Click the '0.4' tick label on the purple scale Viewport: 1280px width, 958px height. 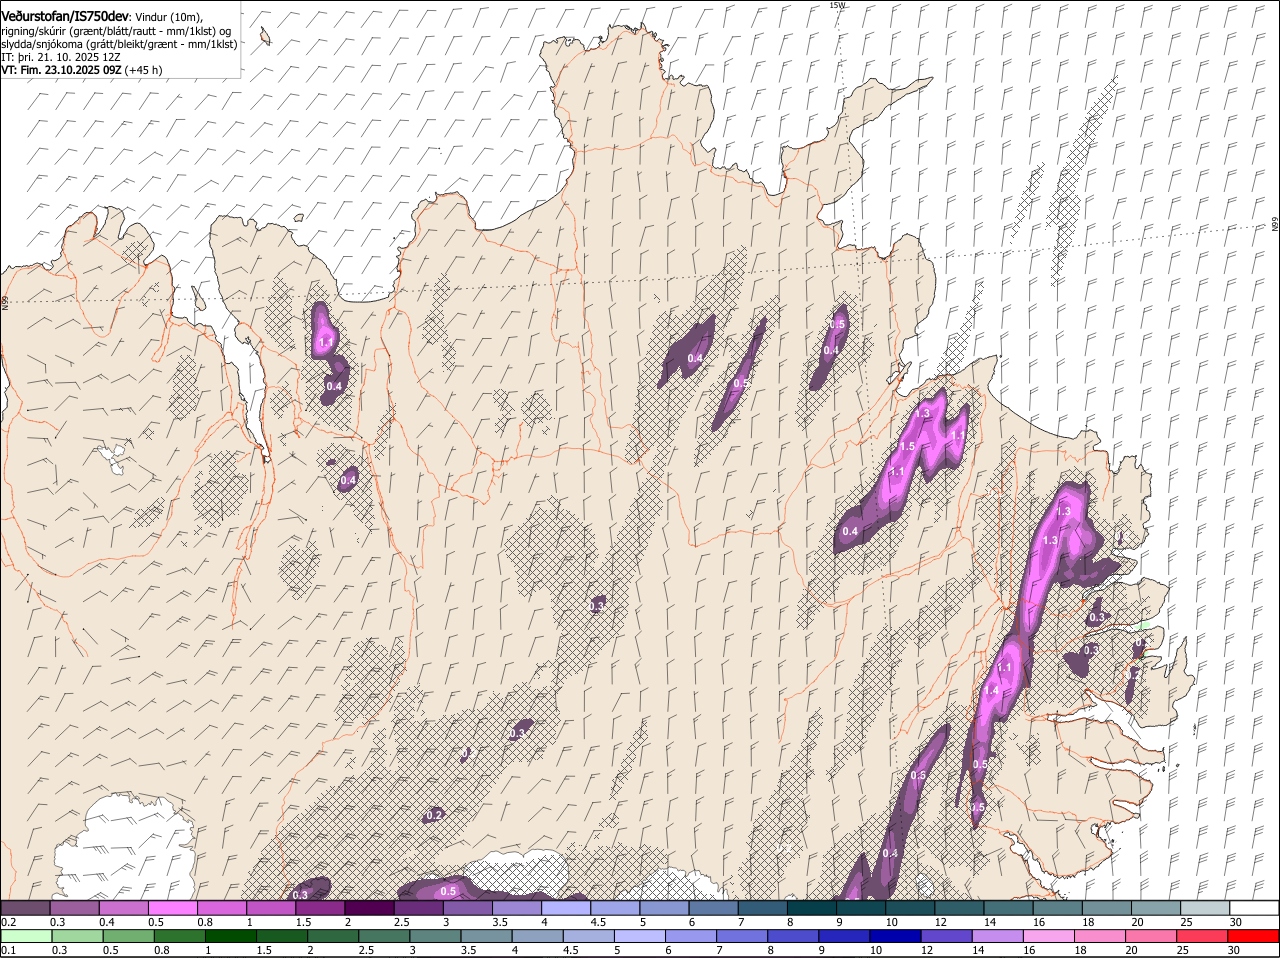(x=107, y=922)
